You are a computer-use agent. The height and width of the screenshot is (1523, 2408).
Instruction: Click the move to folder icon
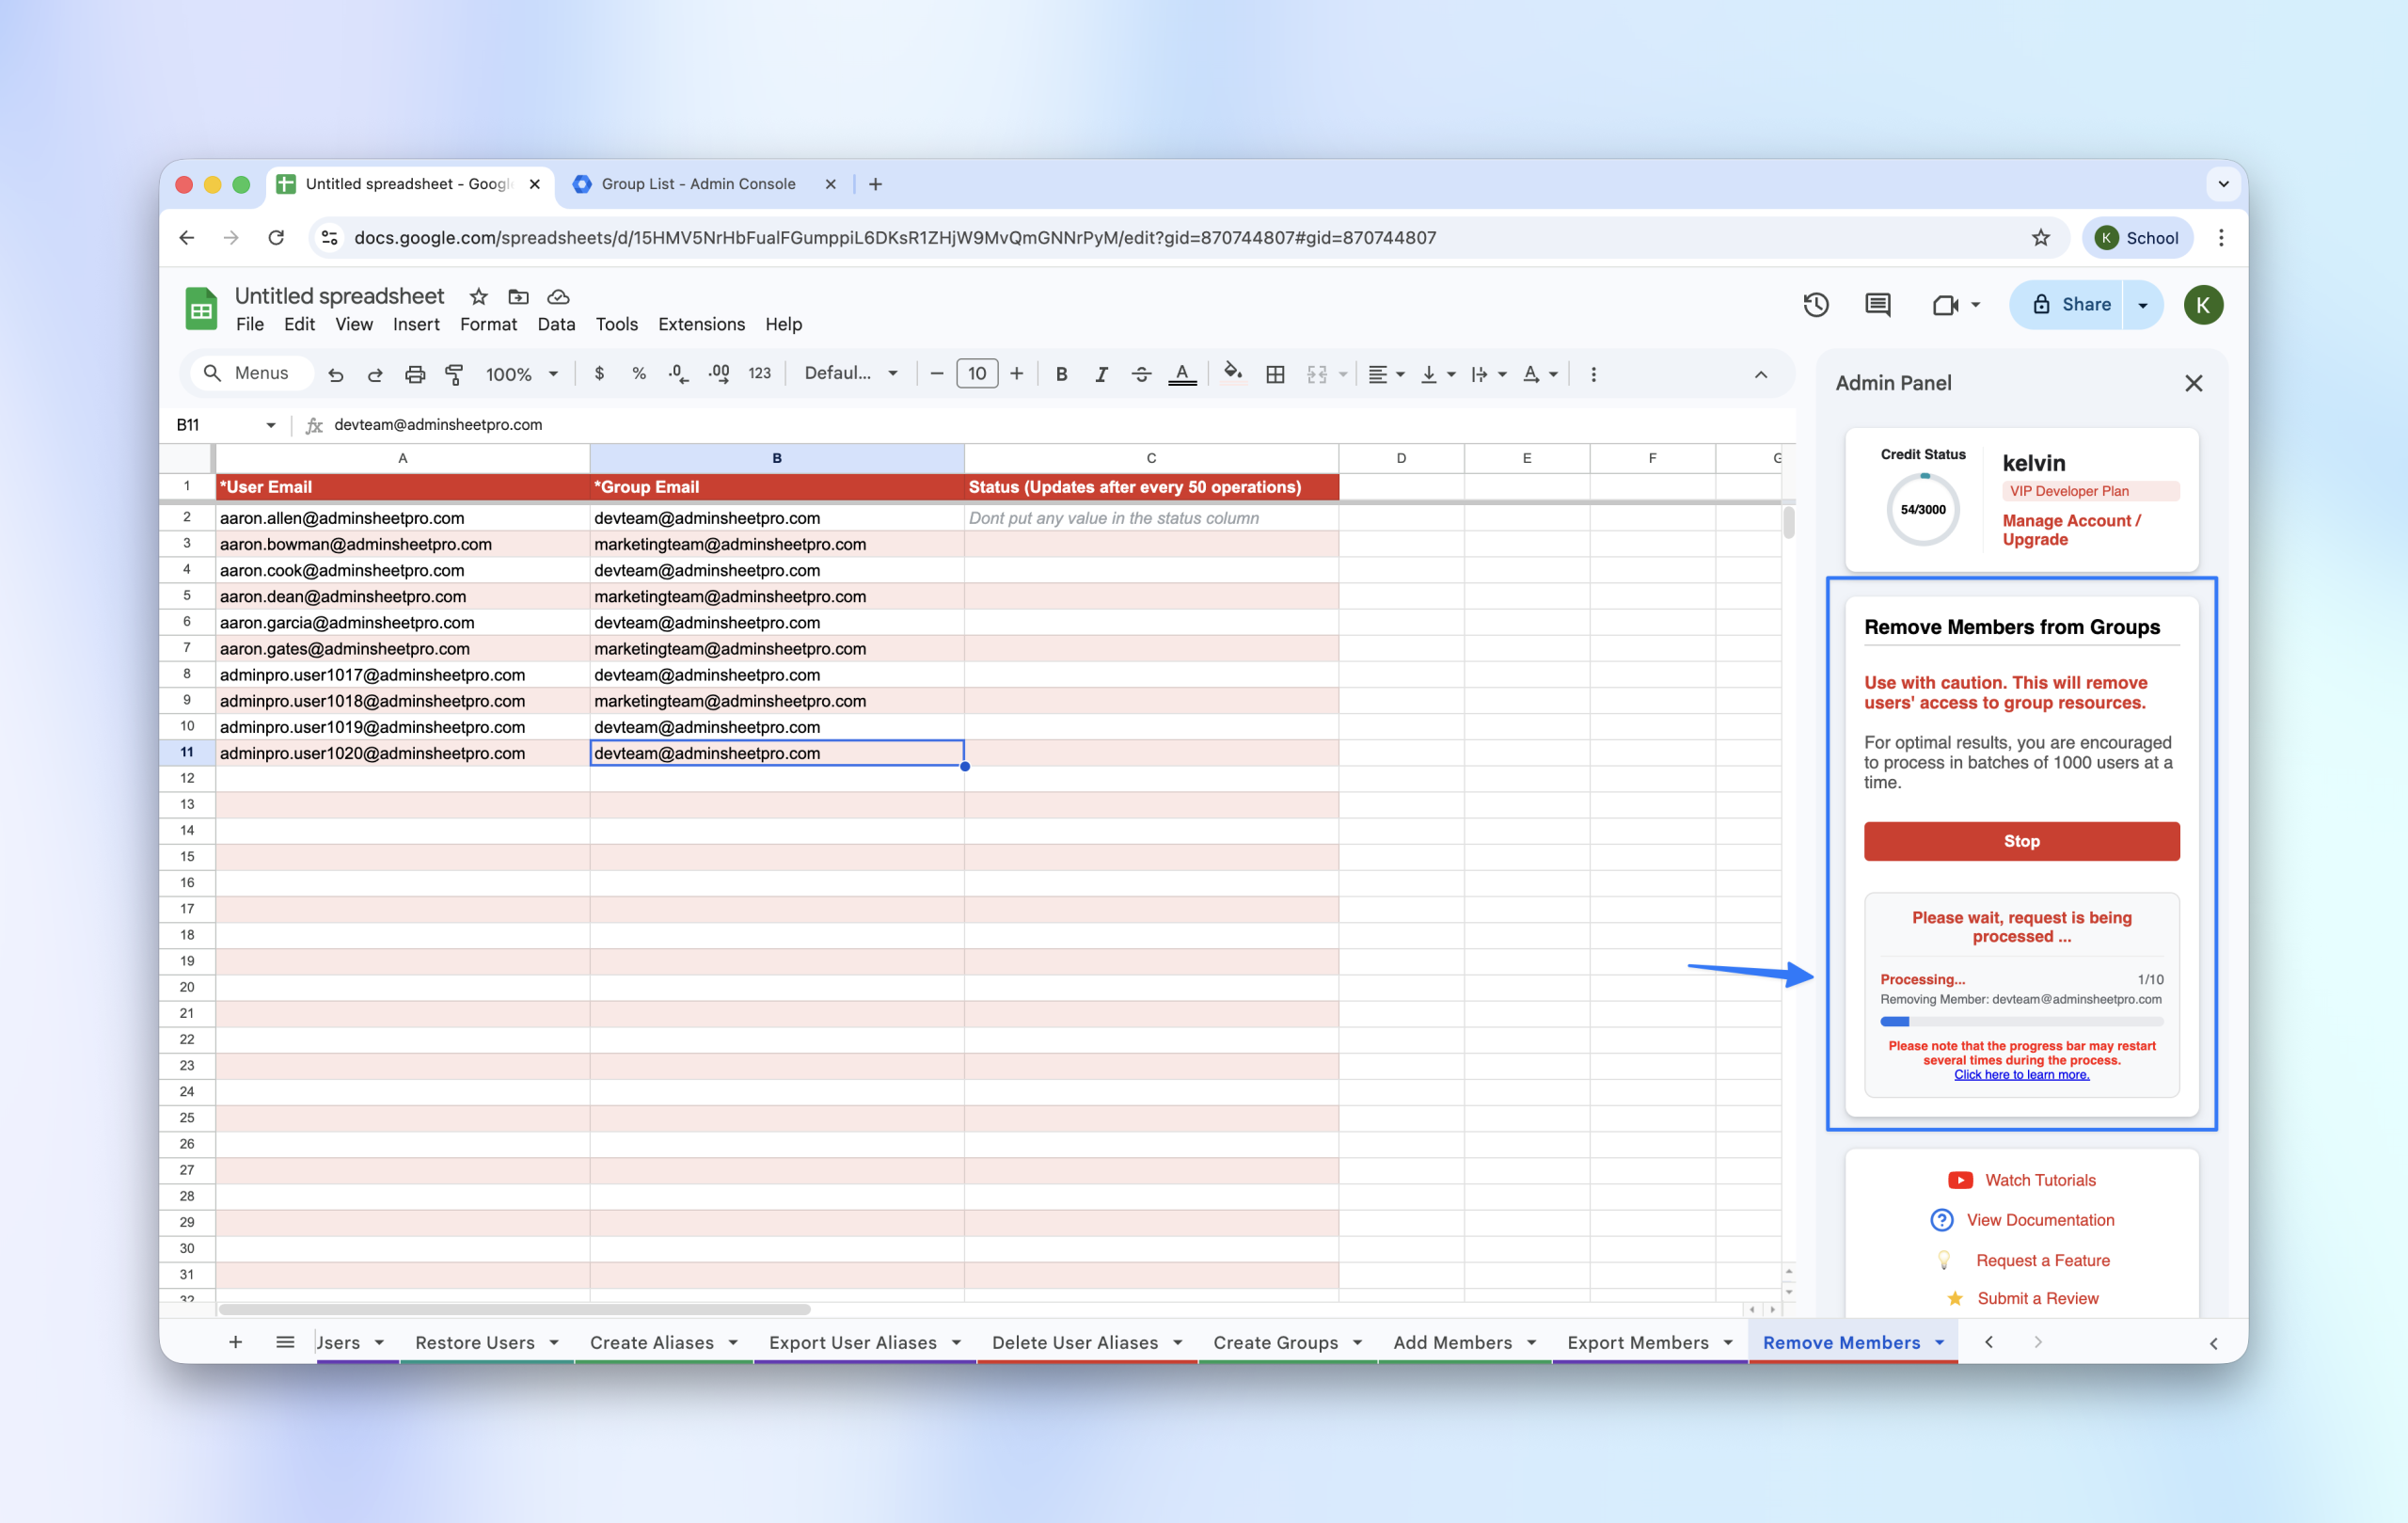(518, 297)
